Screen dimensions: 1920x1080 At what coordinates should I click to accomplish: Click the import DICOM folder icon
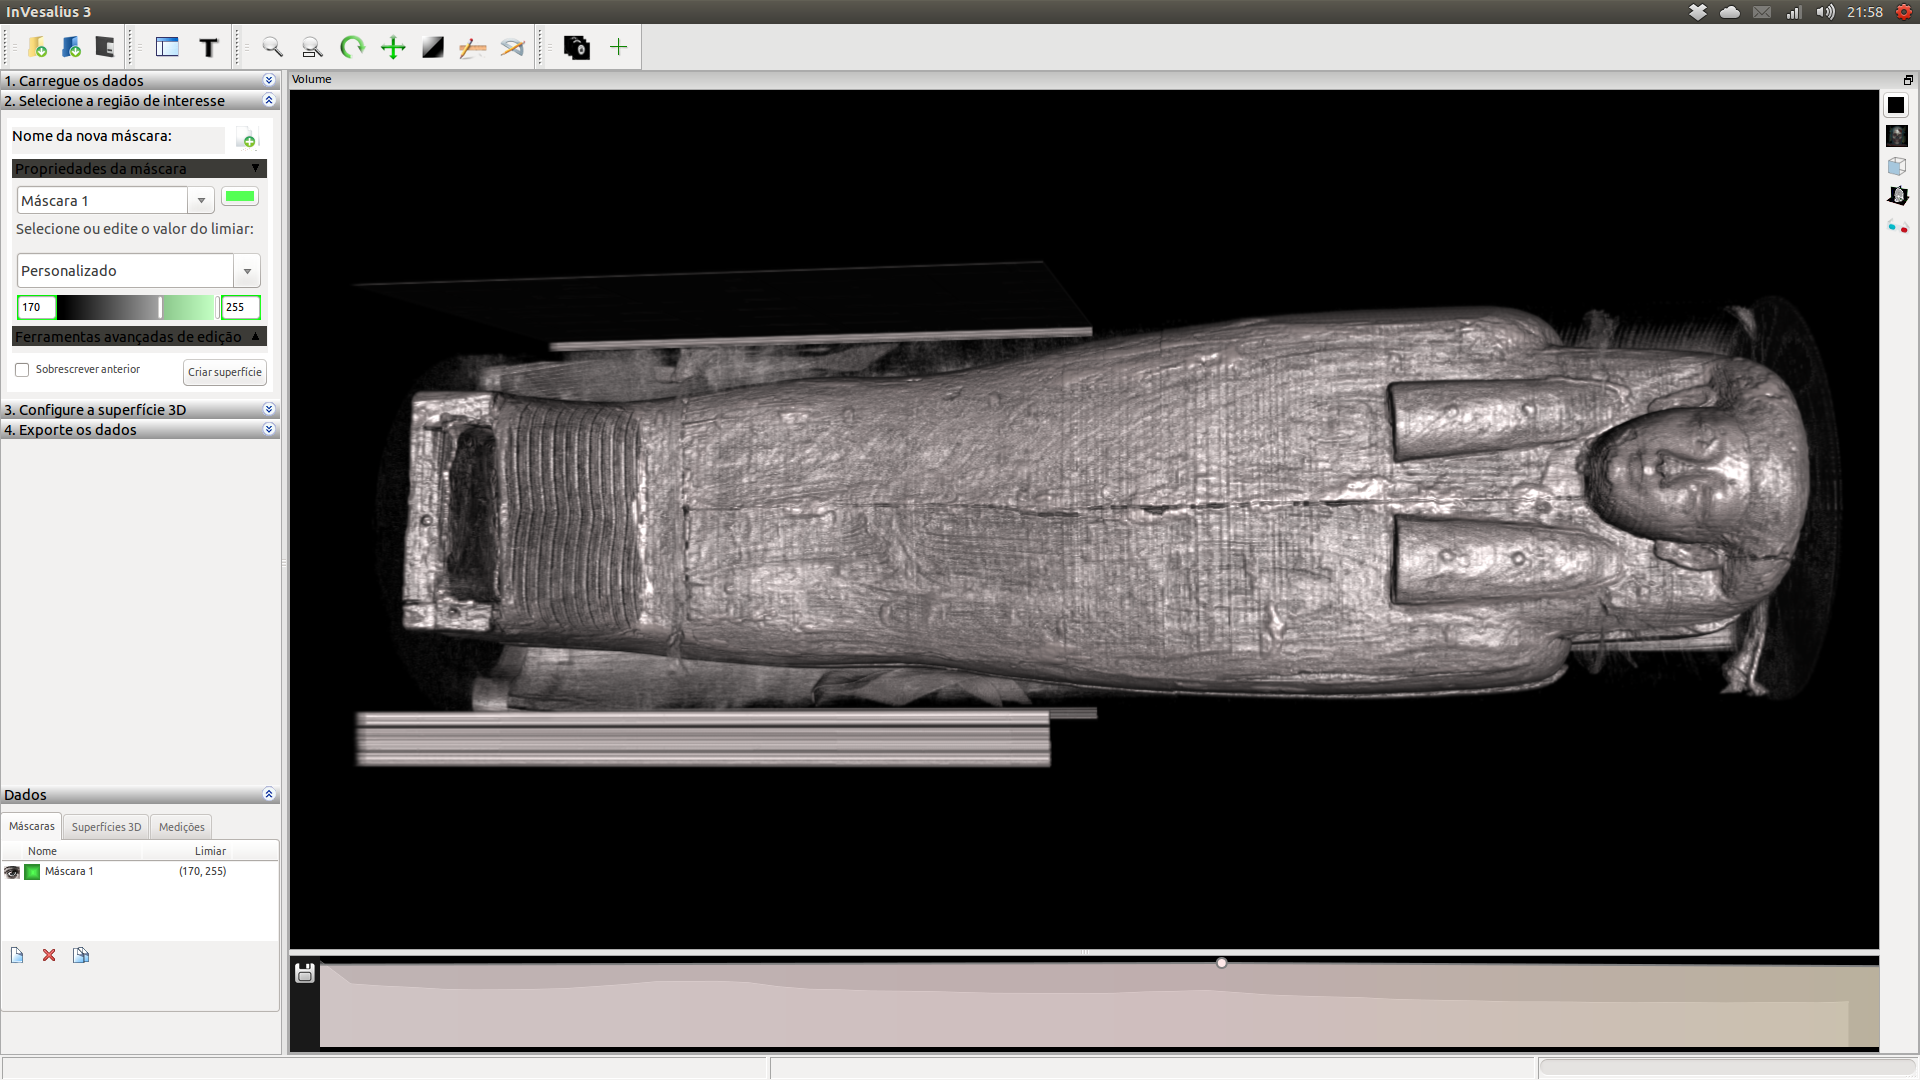(38, 47)
